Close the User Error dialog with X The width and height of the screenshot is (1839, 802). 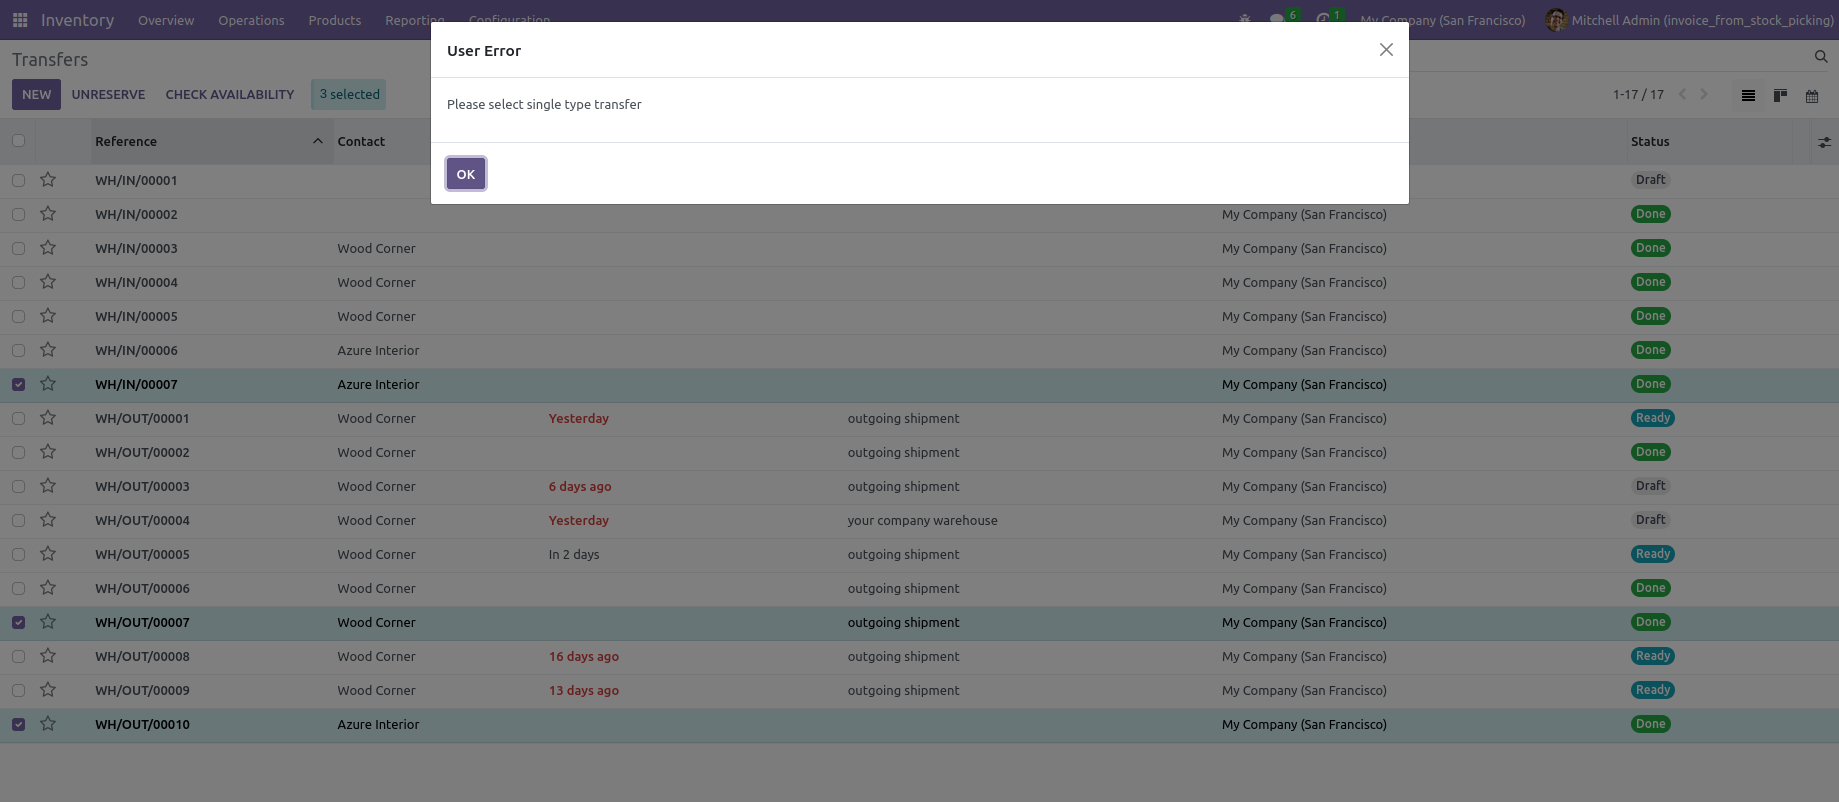(x=1386, y=50)
